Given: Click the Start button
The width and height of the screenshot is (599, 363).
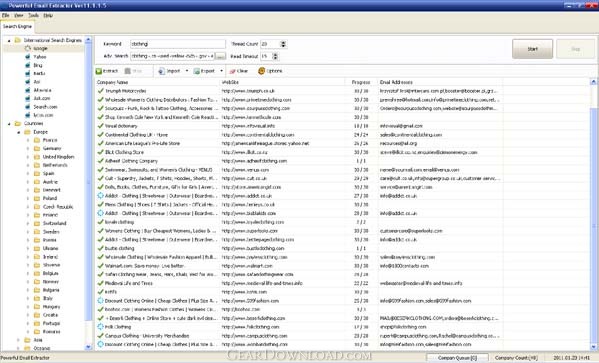Looking at the screenshot, I should tap(533, 49).
